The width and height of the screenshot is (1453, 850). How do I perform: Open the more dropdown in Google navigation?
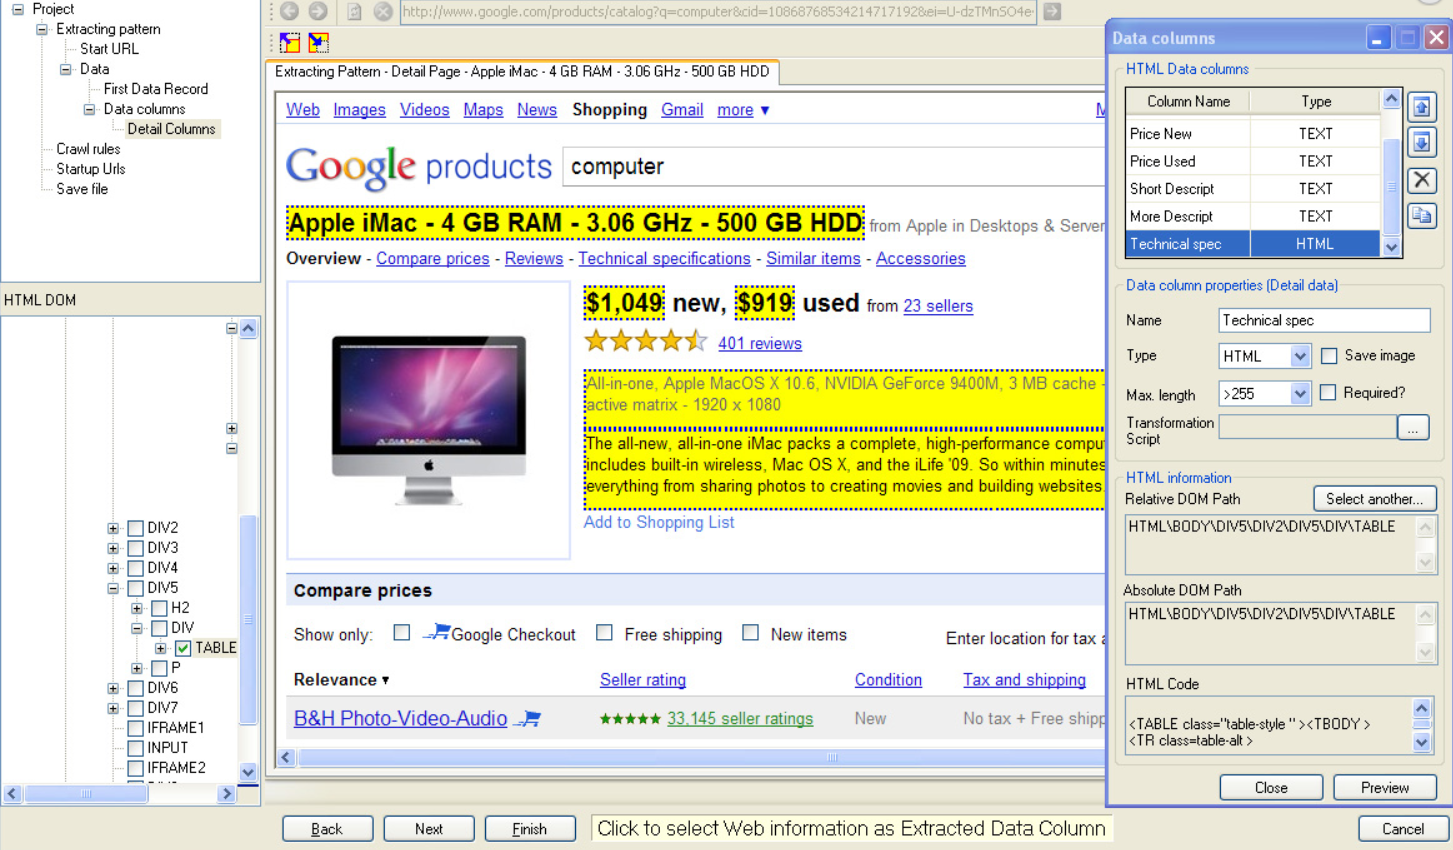(x=743, y=110)
